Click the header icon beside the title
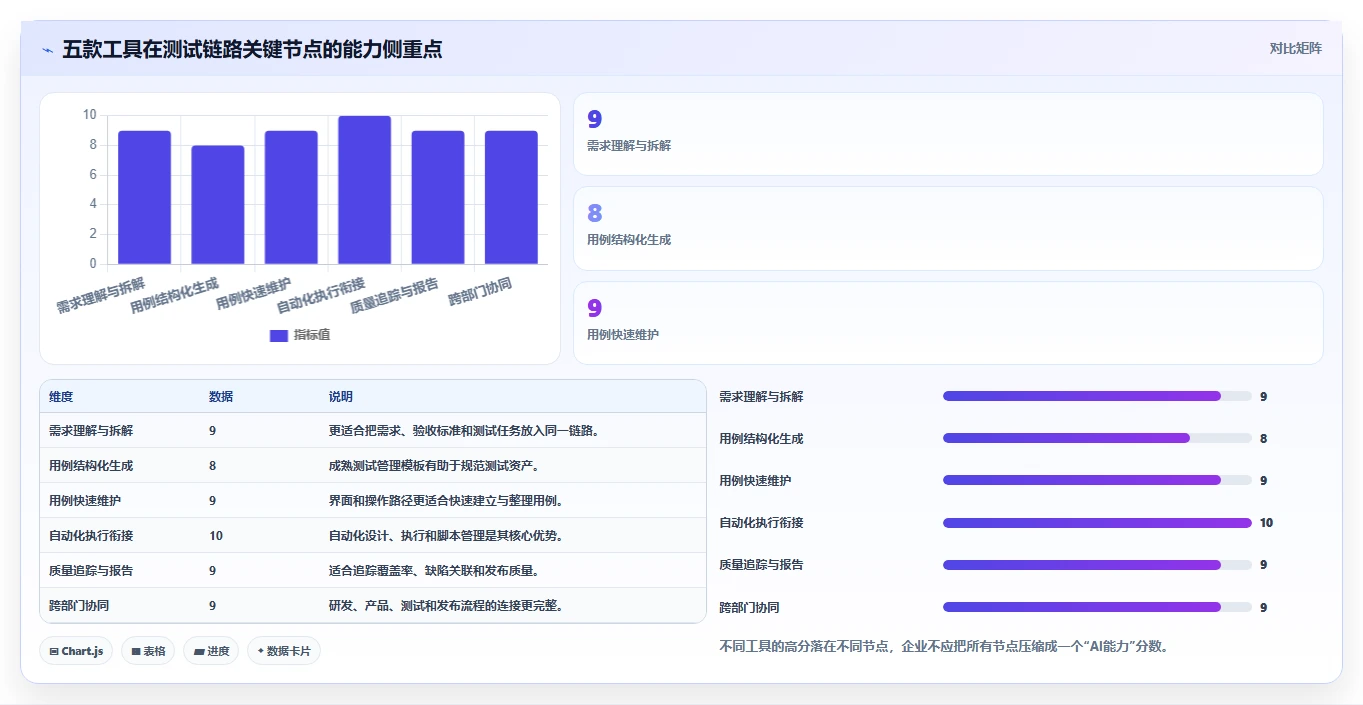1363x705 pixels. pyautogui.click(x=48, y=50)
